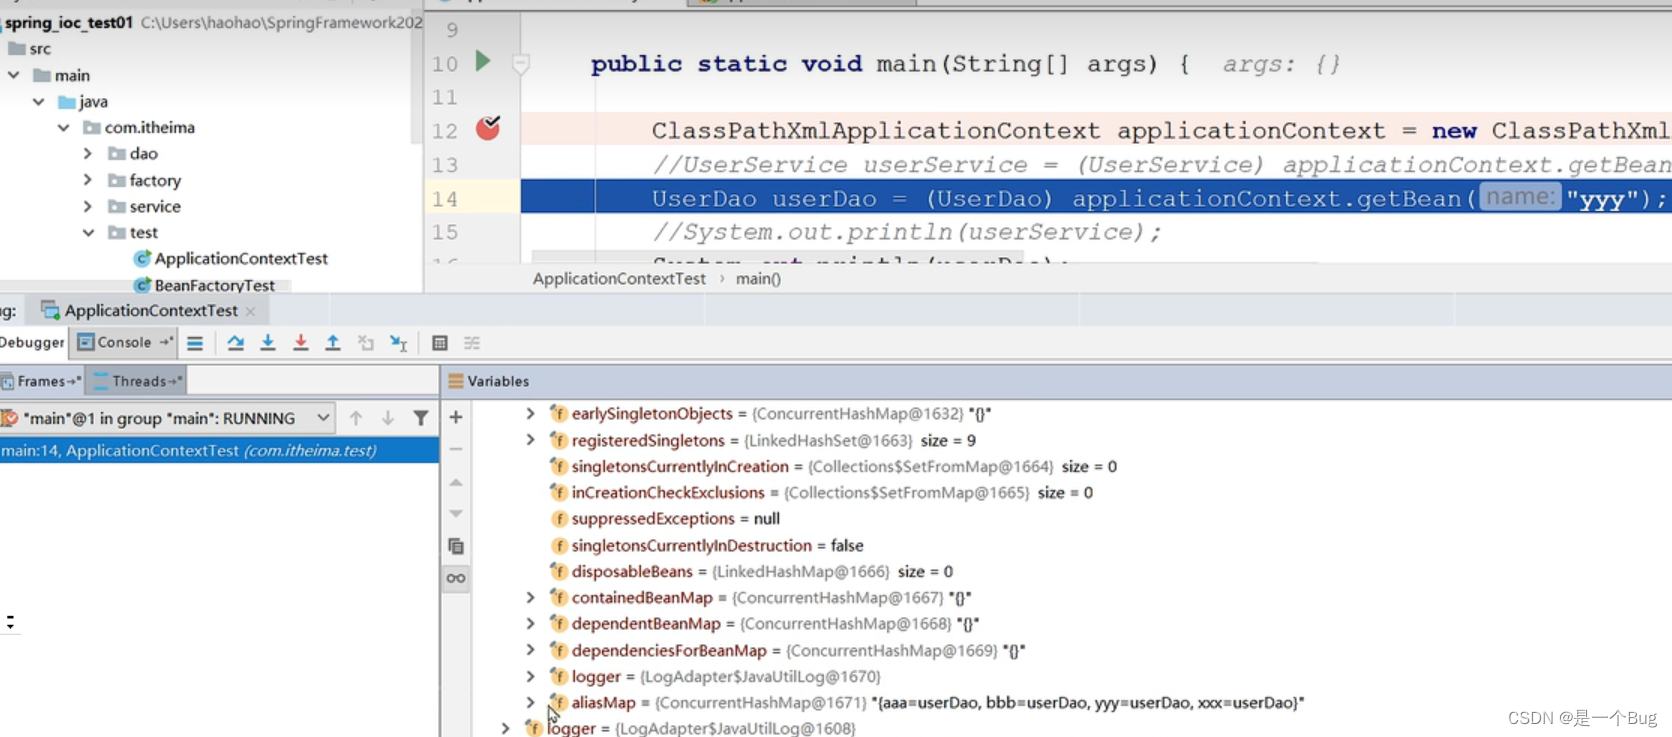
Task: Switch to the Console tab
Action: coord(123,342)
